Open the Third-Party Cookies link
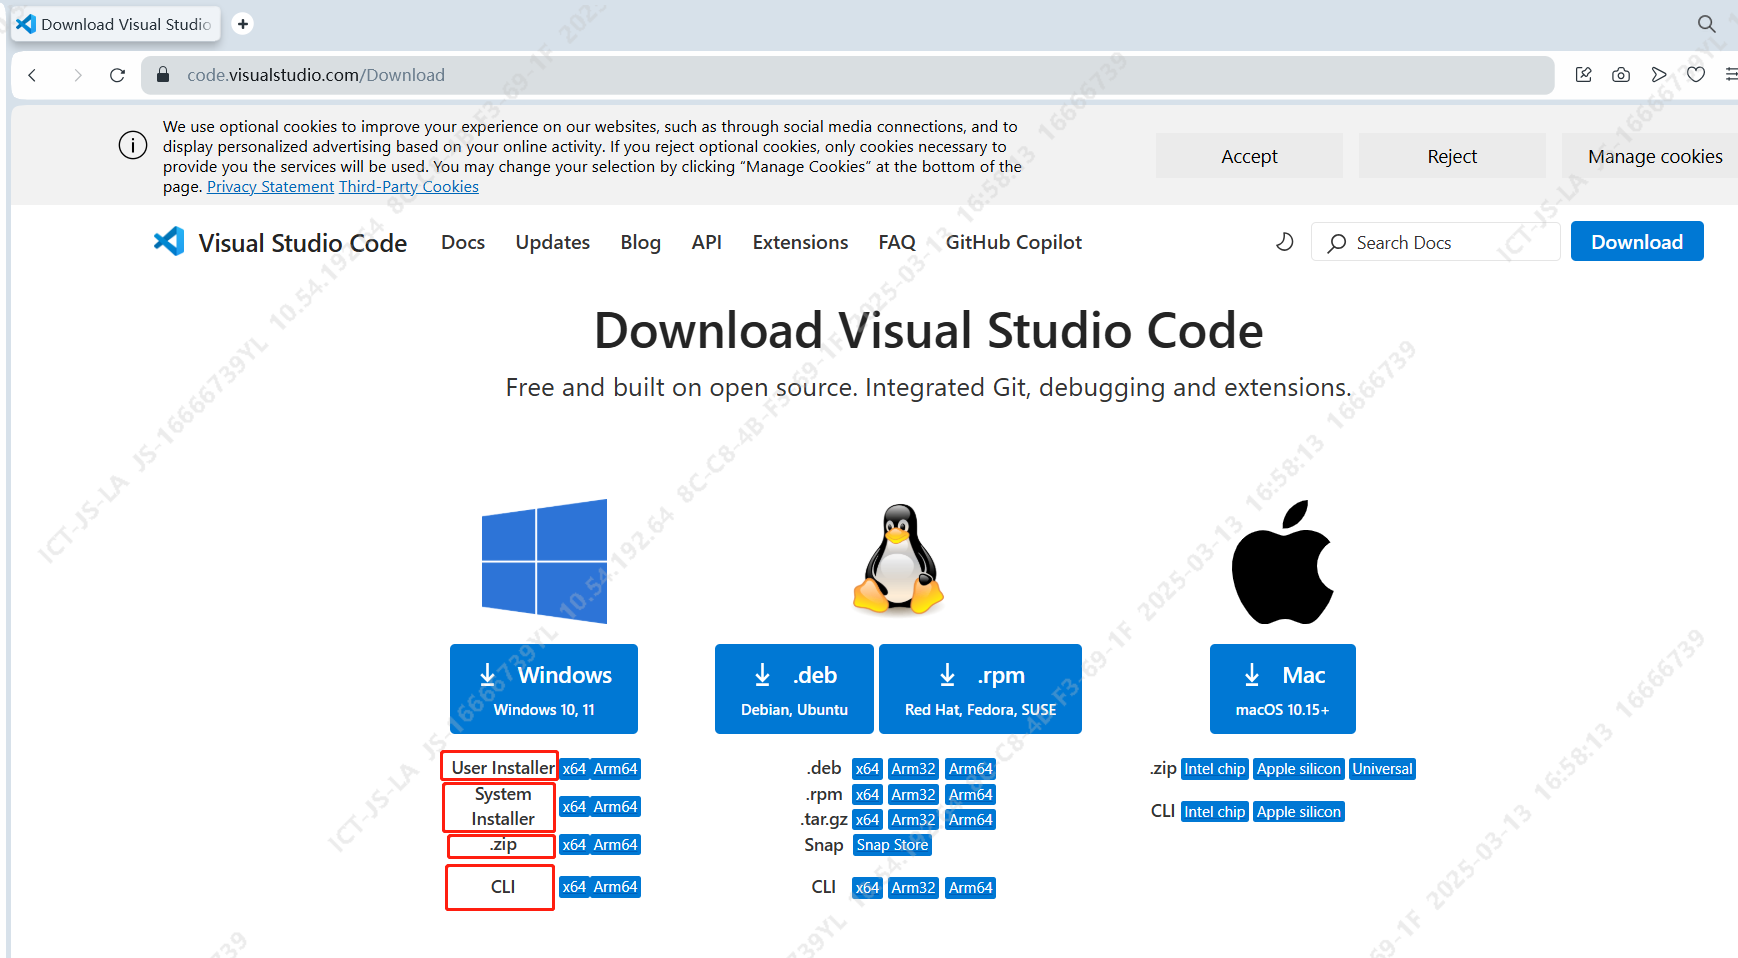The width and height of the screenshot is (1738, 958). pyautogui.click(x=409, y=187)
